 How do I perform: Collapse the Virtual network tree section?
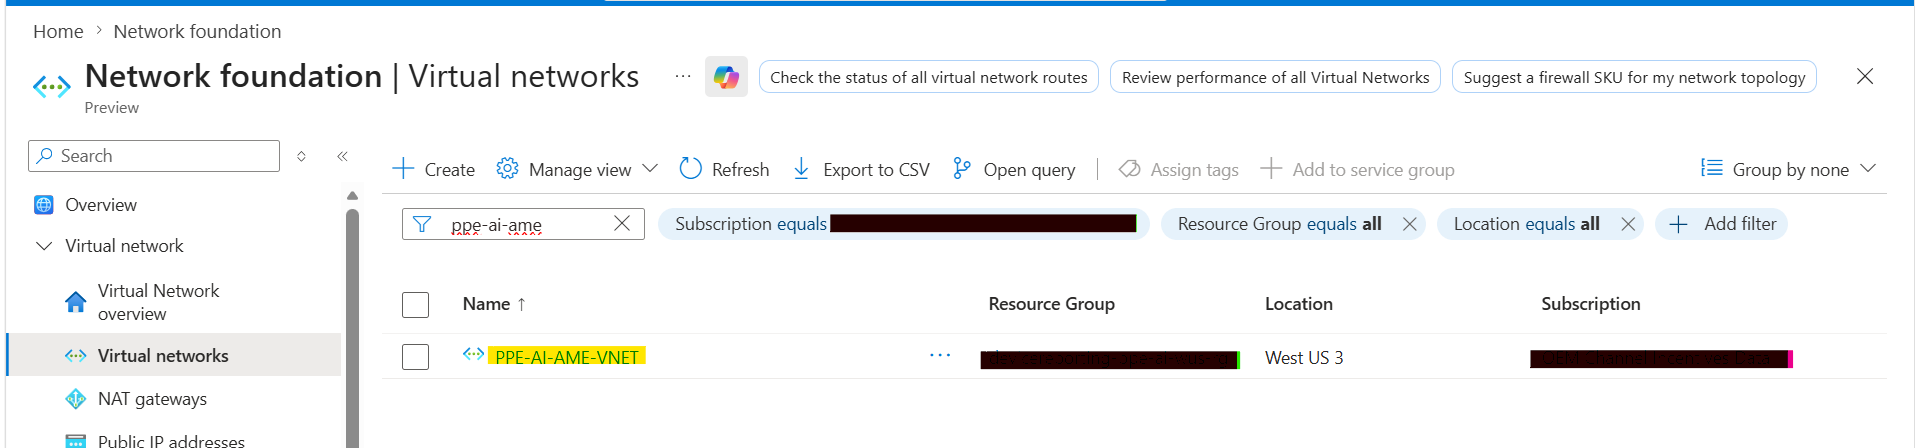[44, 246]
